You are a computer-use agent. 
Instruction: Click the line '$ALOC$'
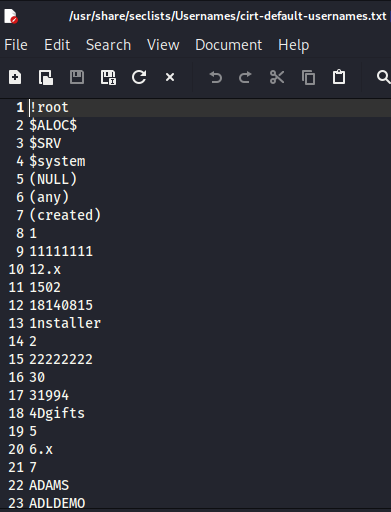pos(53,125)
